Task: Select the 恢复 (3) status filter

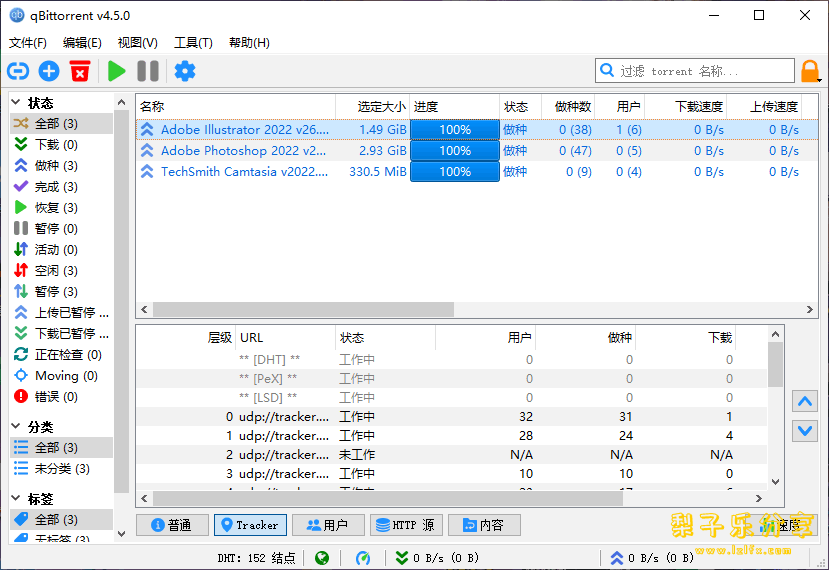Action: 61,208
